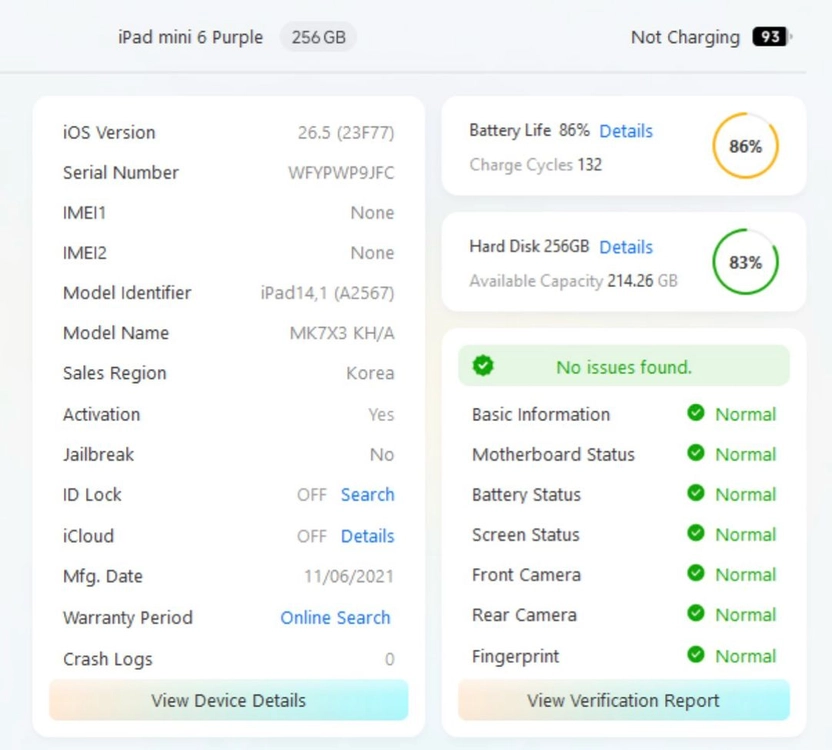The height and width of the screenshot is (750, 832).
Task: Open Hard Disk Details link
Action: pos(626,247)
